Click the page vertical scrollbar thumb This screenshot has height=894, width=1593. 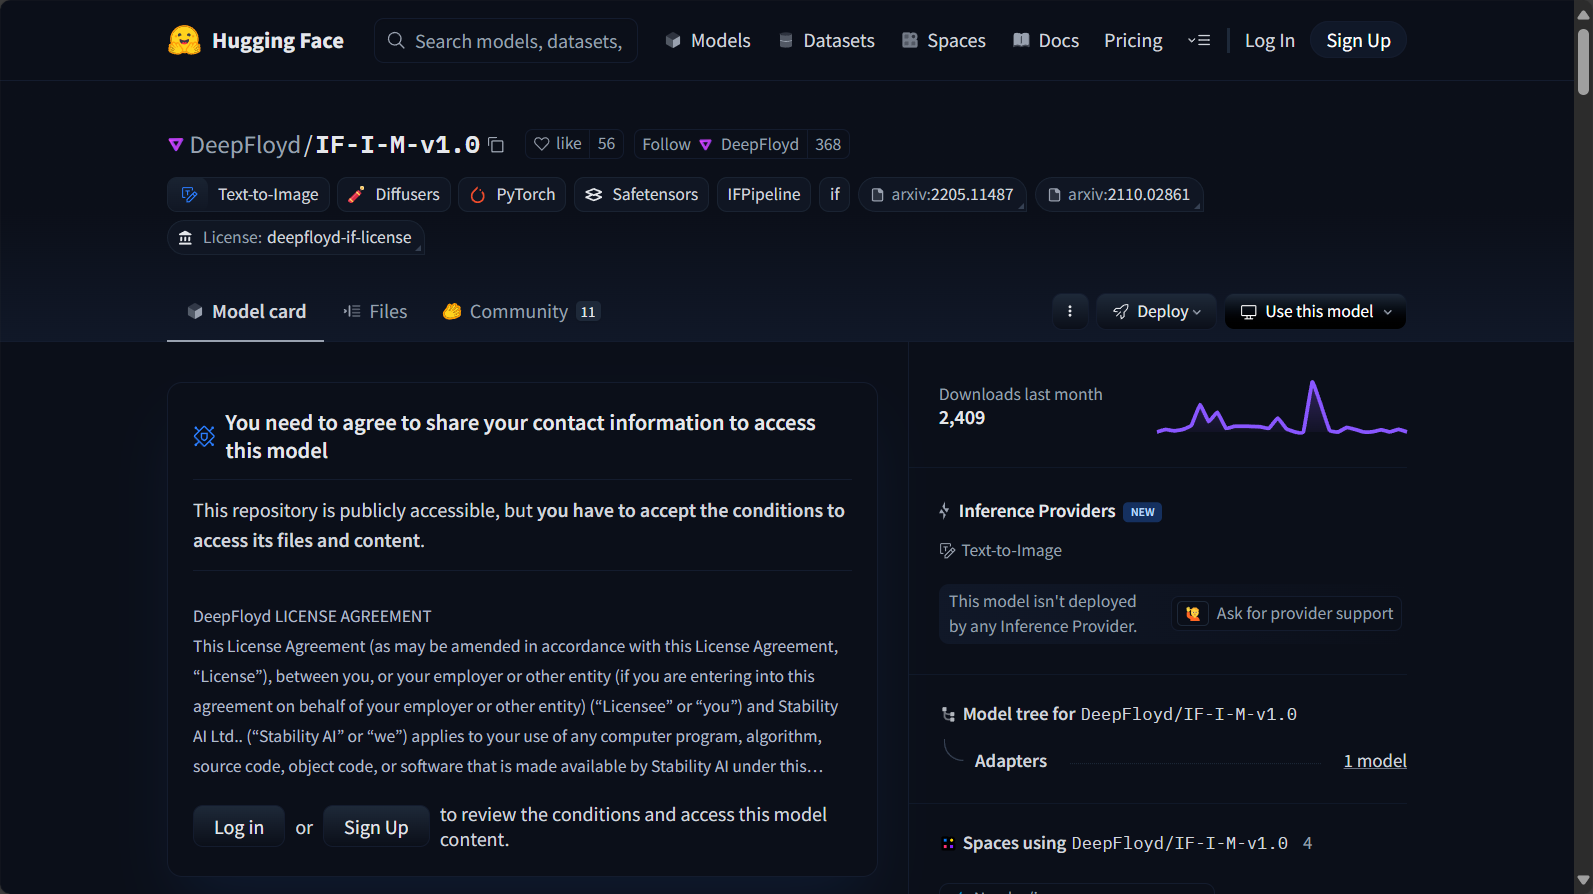pyautogui.click(x=1583, y=62)
